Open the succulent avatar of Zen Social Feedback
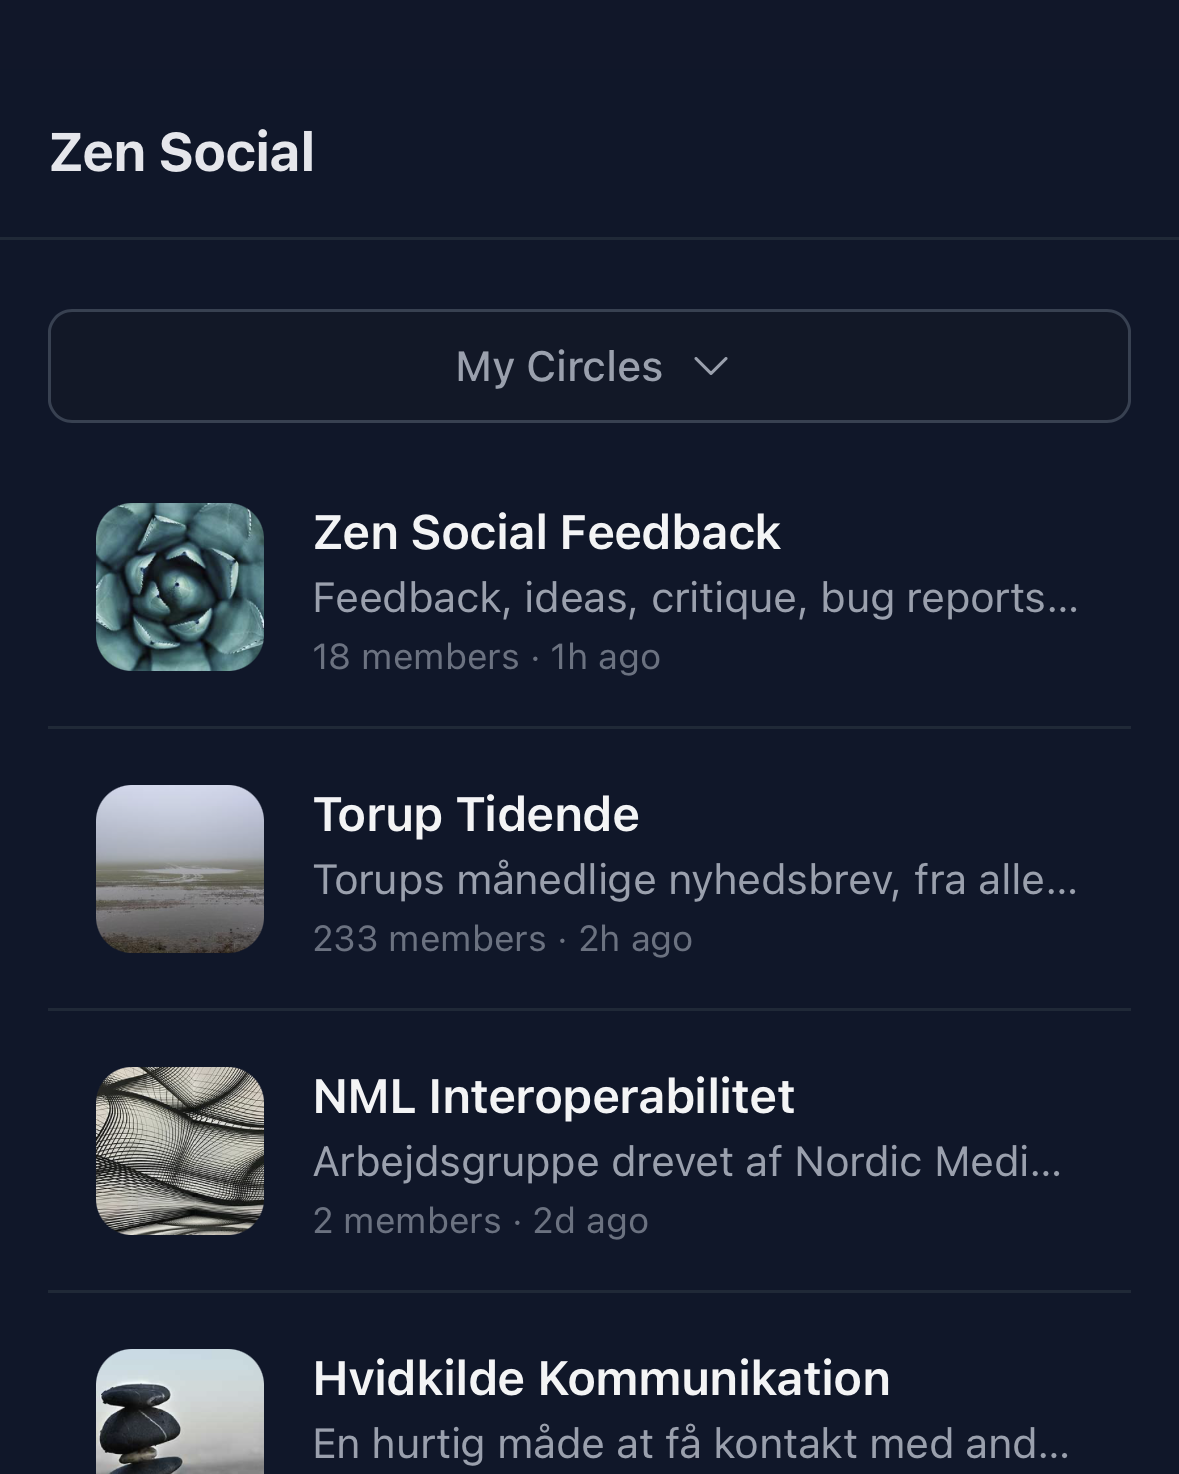The width and height of the screenshot is (1179, 1474). click(x=180, y=587)
